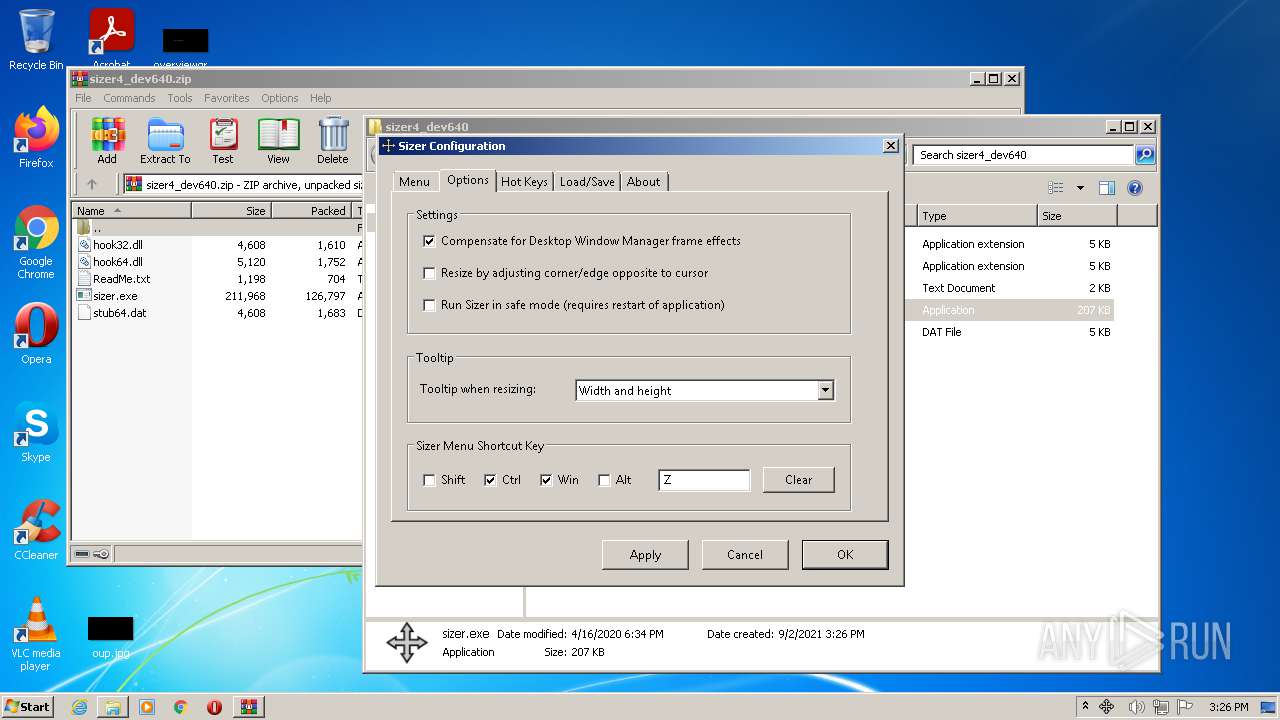
Task: Switch to the Load/Save tab
Action: [587, 182]
